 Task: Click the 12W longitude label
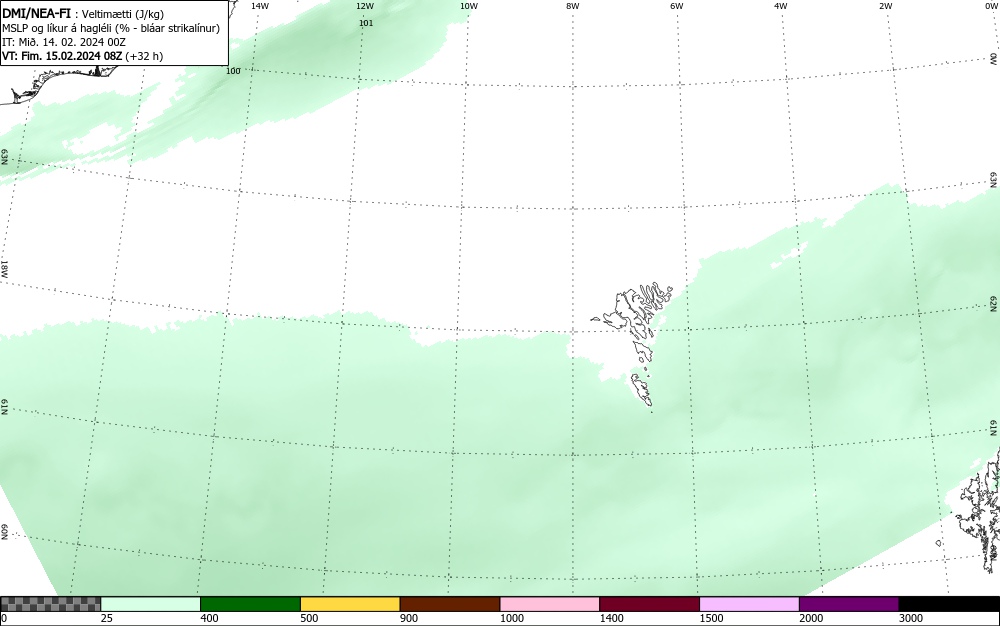point(365,6)
